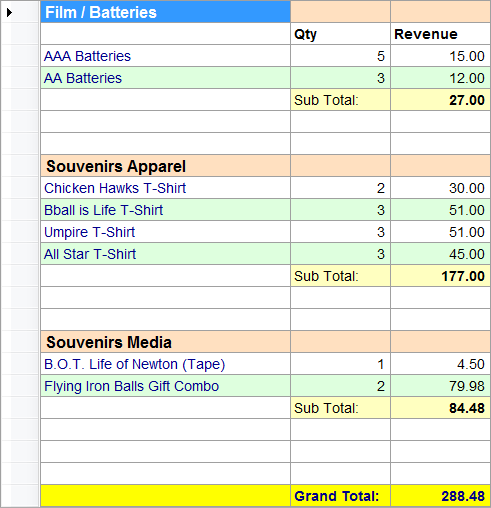
Task: Open Chicken Hawks T-Shirt item
Action: click(115, 188)
